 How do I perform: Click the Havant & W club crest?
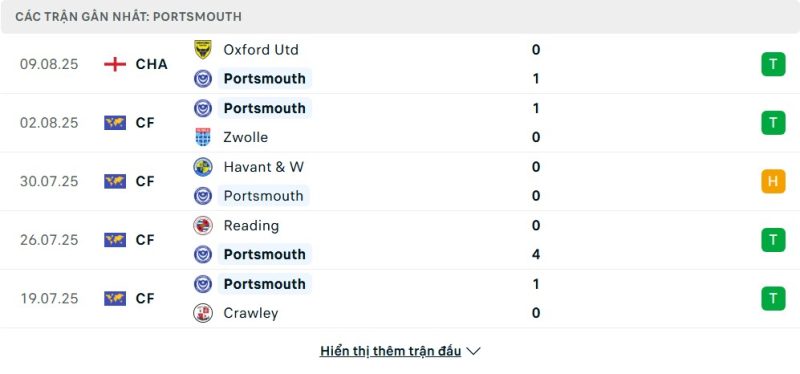pos(203,167)
